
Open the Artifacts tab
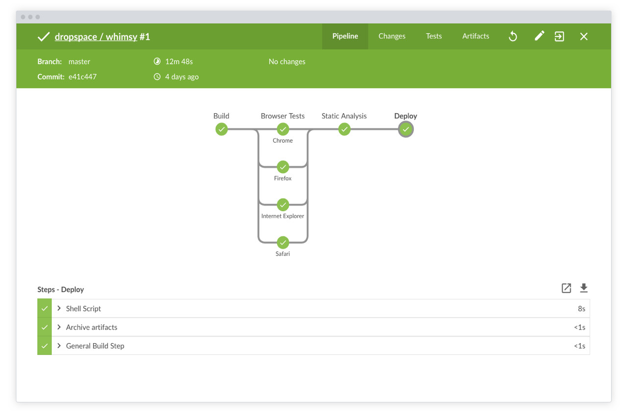pos(476,37)
